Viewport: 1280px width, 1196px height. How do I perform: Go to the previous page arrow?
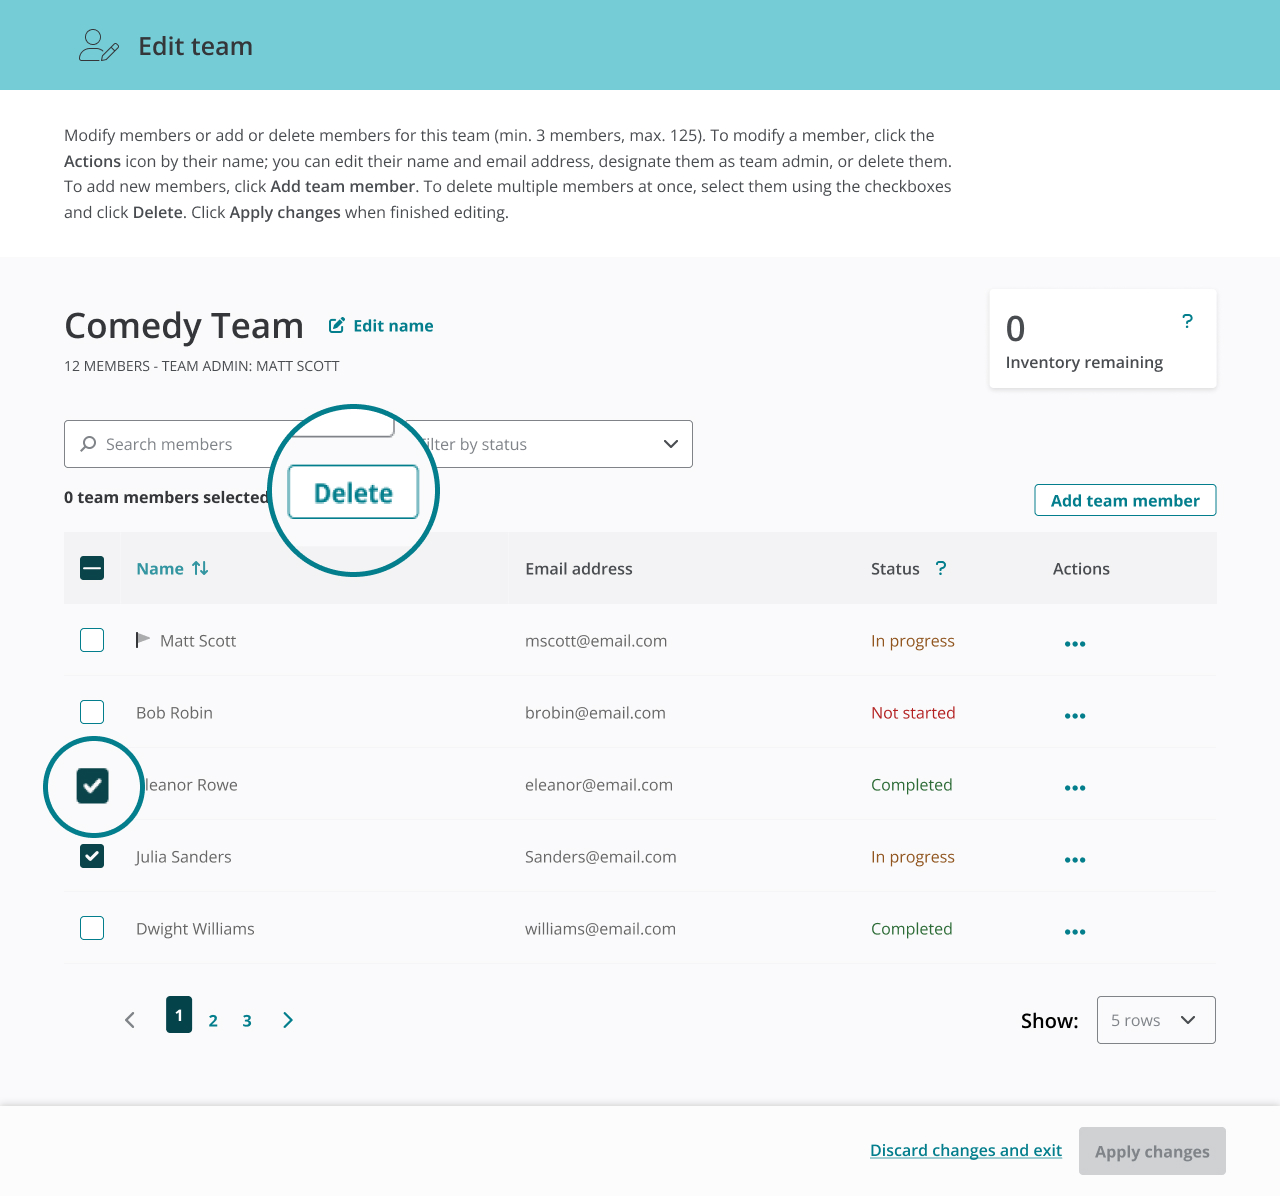click(130, 1020)
